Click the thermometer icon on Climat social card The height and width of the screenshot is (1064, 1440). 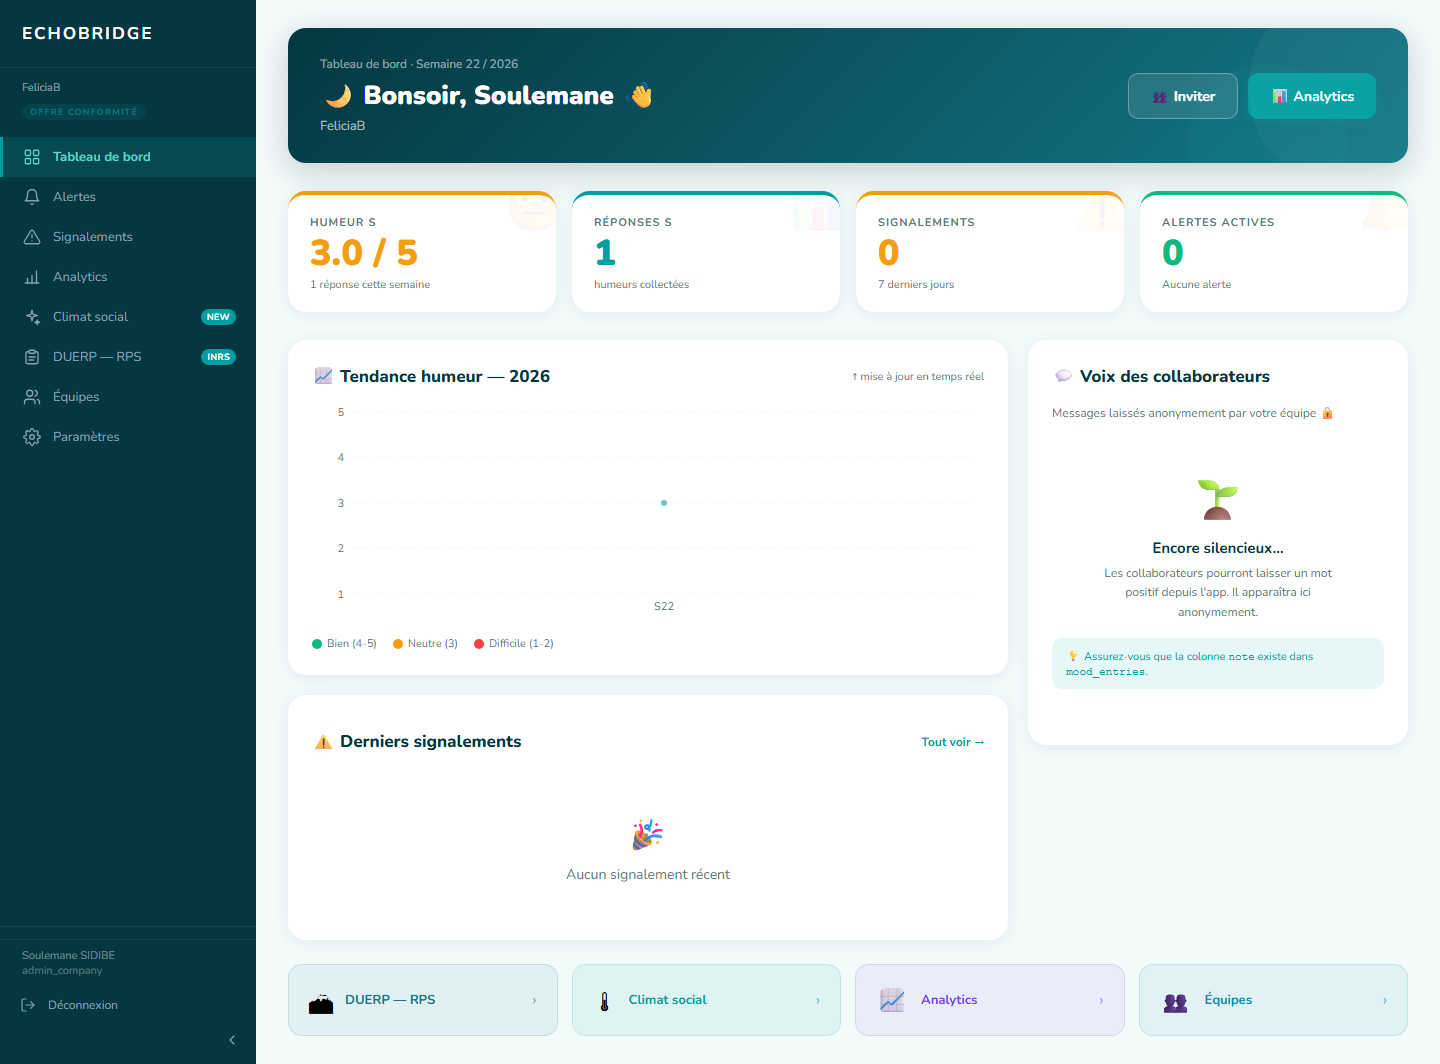click(604, 1001)
